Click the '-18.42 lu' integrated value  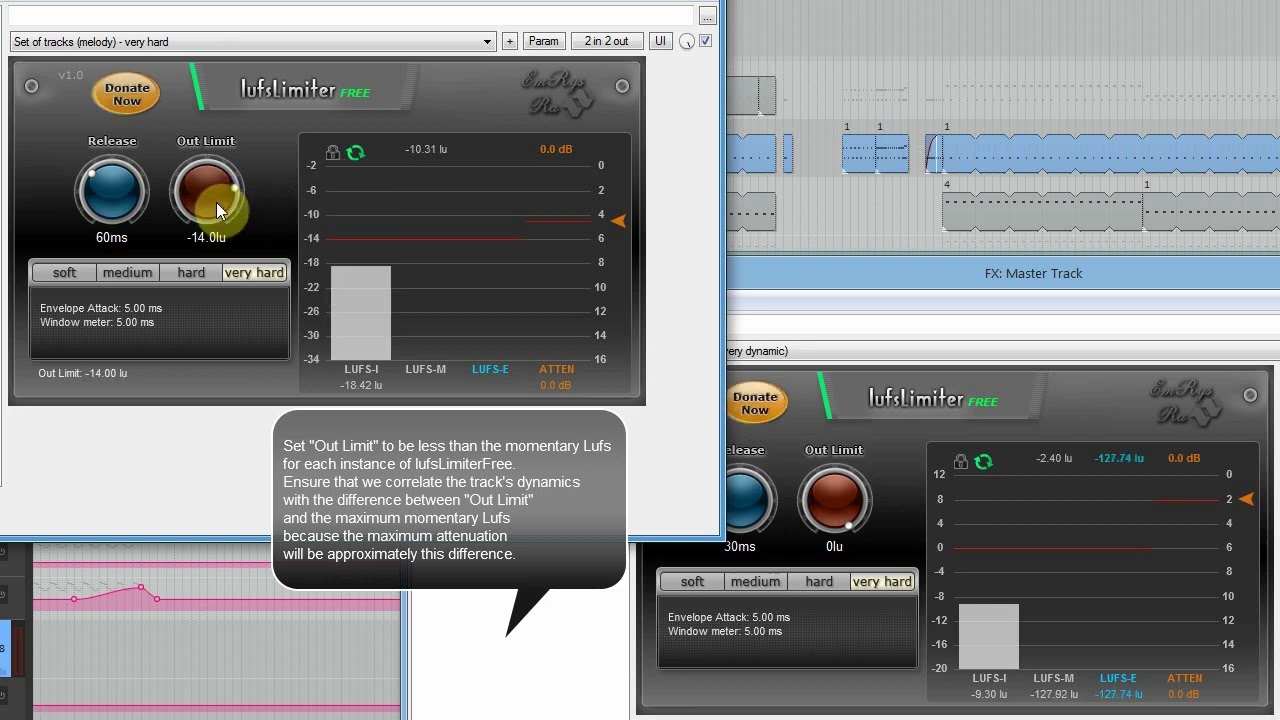click(x=361, y=385)
